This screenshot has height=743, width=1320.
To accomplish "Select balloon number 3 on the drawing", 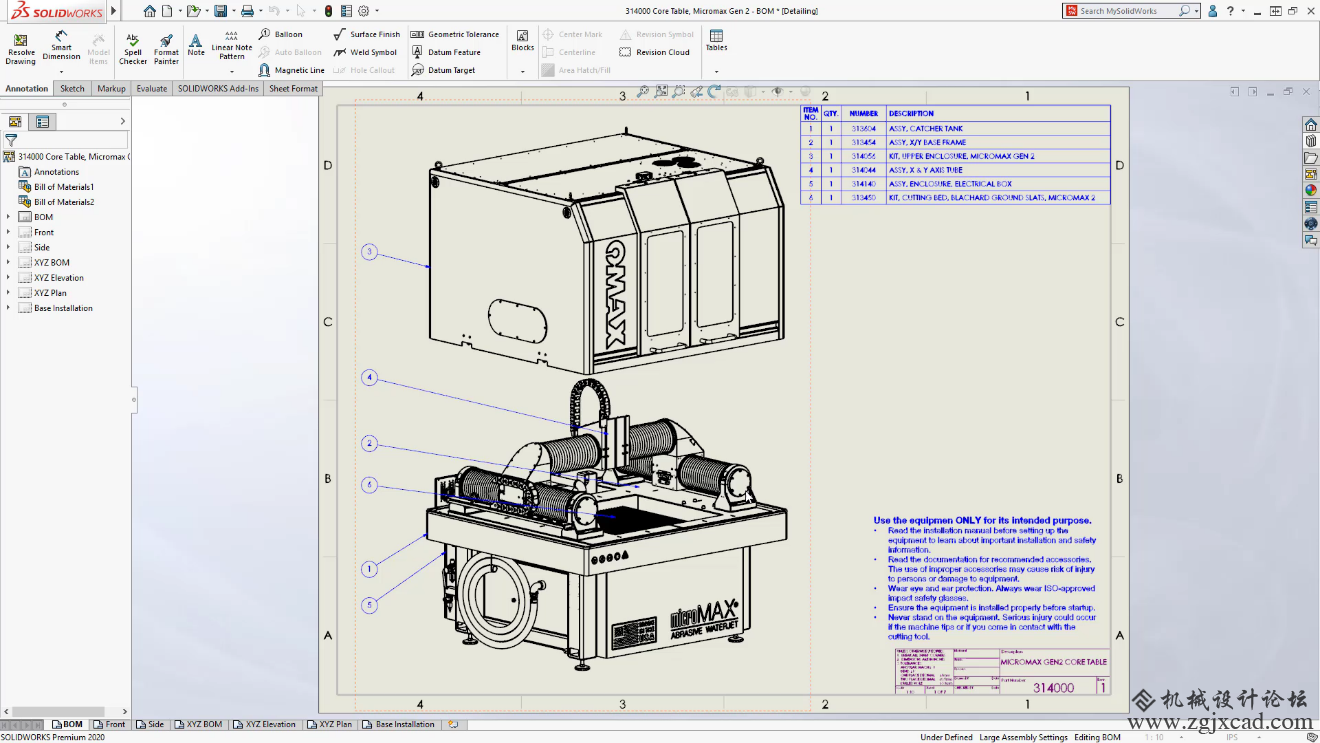I will pyautogui.click(x=369, y=252).
